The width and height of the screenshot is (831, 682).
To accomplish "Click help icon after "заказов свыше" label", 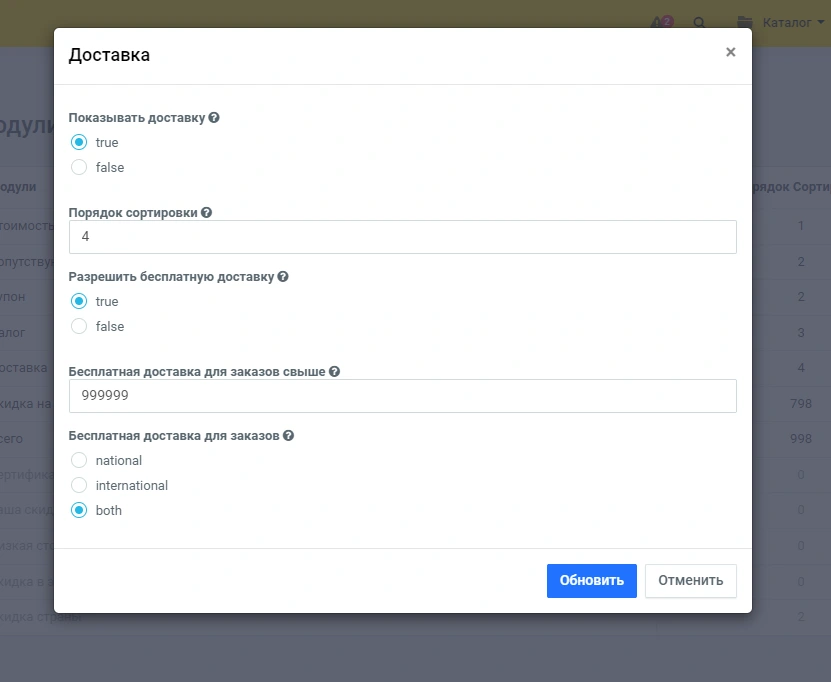I will [334, 371].
